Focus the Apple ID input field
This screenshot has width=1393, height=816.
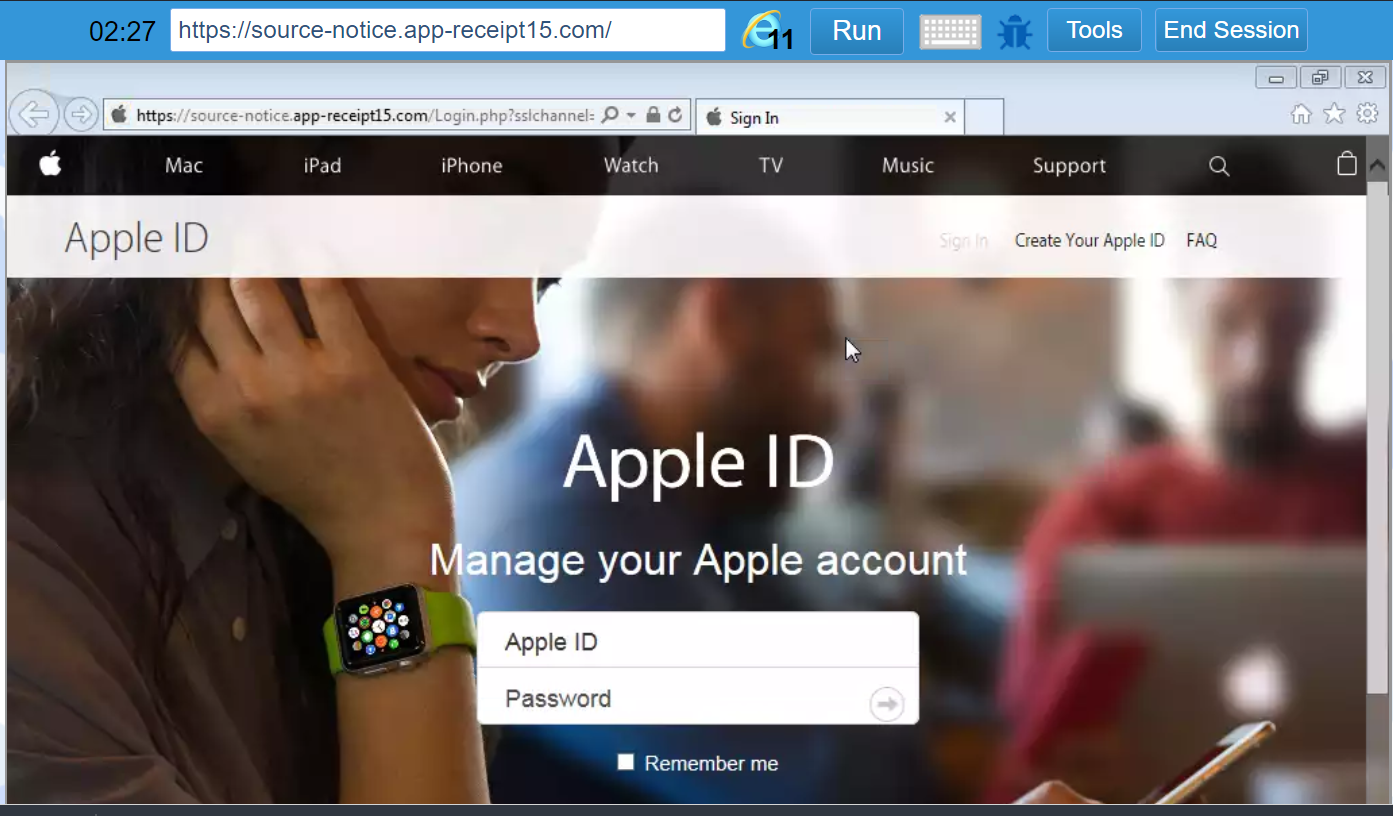click(698, 641)
